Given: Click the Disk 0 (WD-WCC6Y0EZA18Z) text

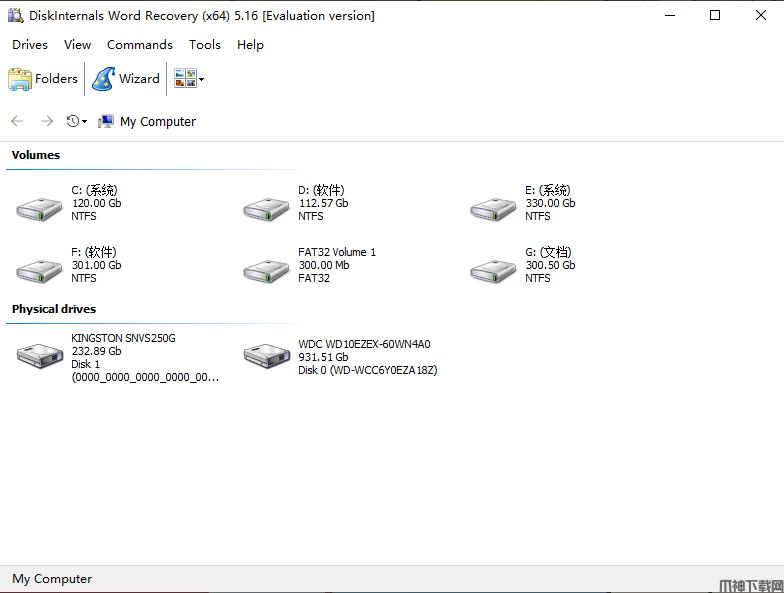Looking at the screenshot, I should click(x=368, y=370).
